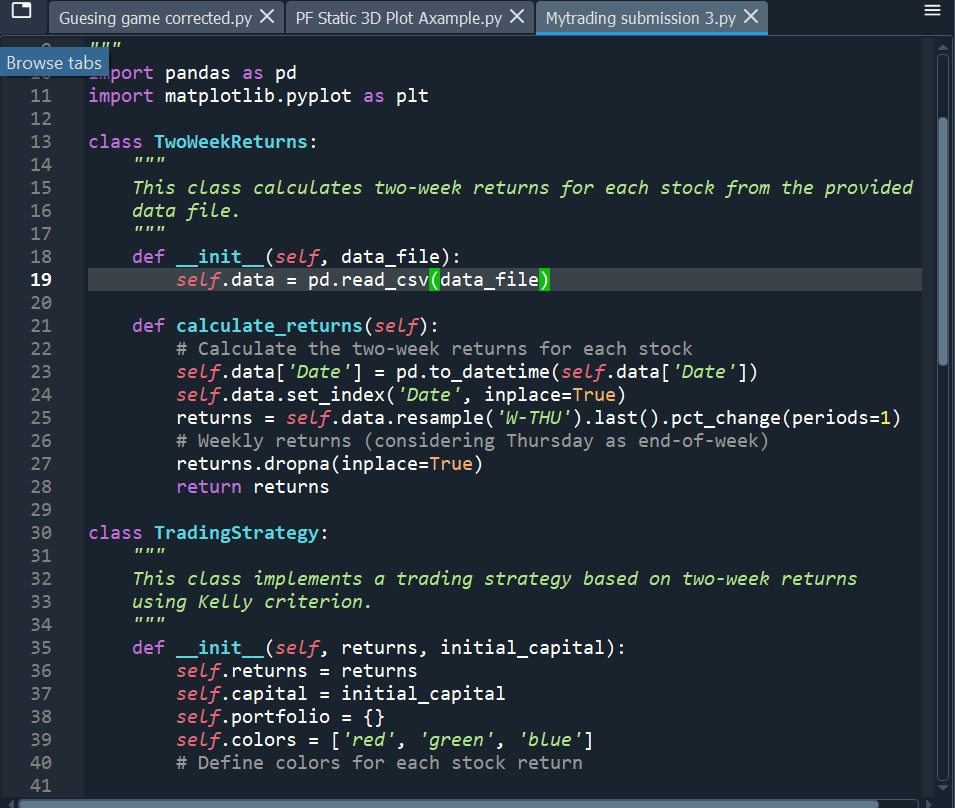Click the horizontal scrollbar thumb at the bottom
The width and height of the screenshot is (955, 808).
point(448,804)
